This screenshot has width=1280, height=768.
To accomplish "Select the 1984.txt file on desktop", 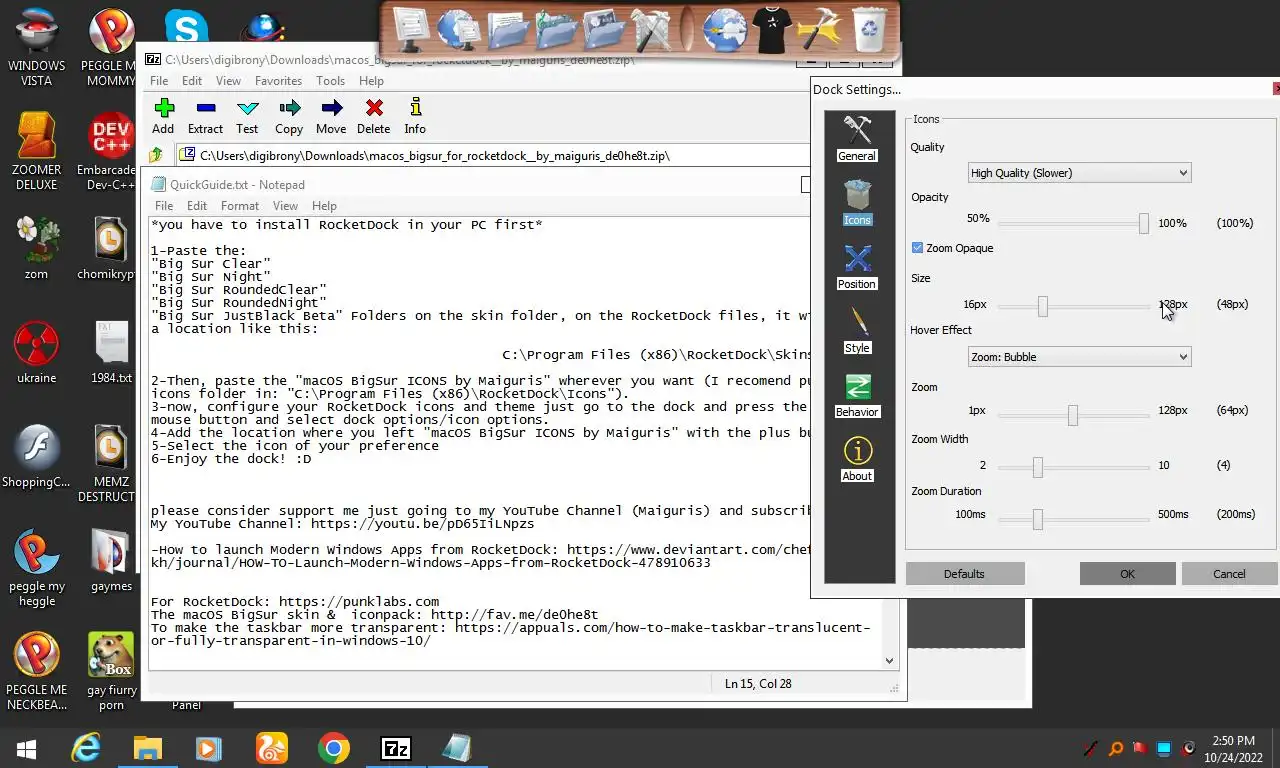I will click(x=111, y=352).
